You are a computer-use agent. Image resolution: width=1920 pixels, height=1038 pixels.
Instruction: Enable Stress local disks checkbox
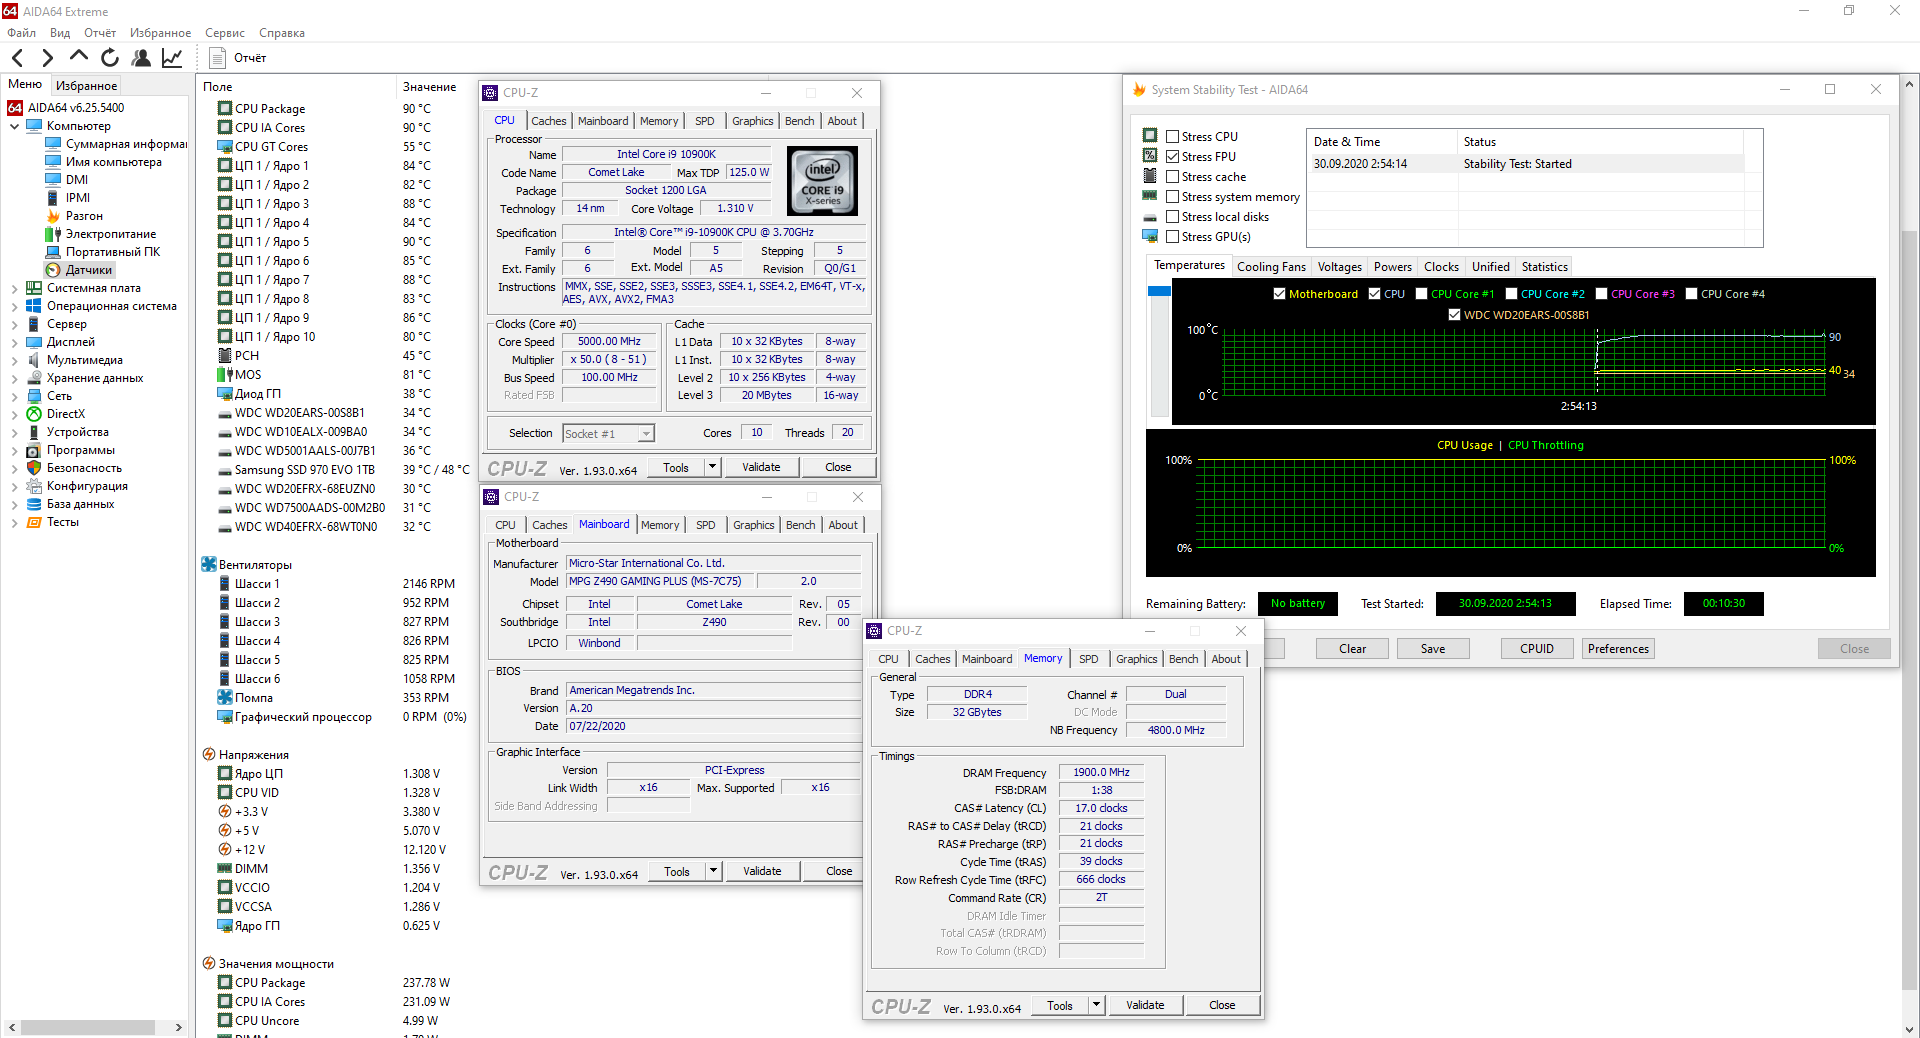coord(1172,217)
